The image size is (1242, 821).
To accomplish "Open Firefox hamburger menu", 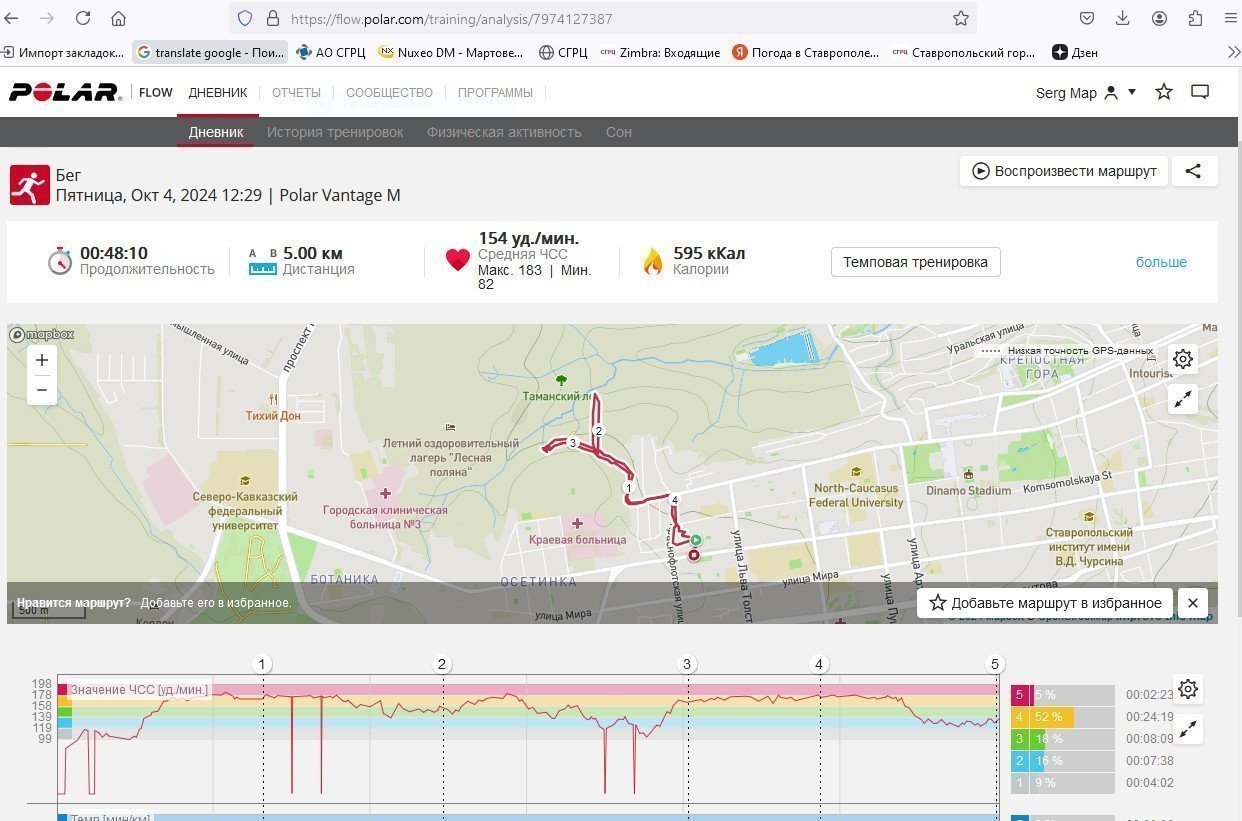I will 1230,18.
